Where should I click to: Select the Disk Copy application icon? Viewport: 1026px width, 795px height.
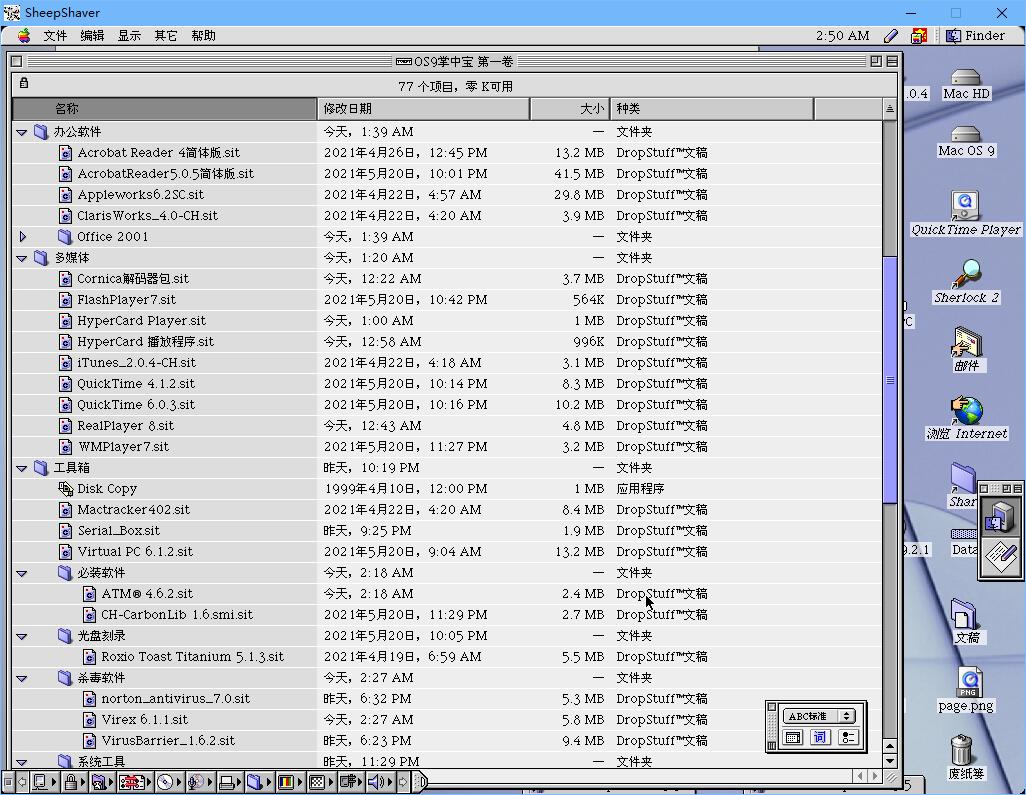coord(65,489)
